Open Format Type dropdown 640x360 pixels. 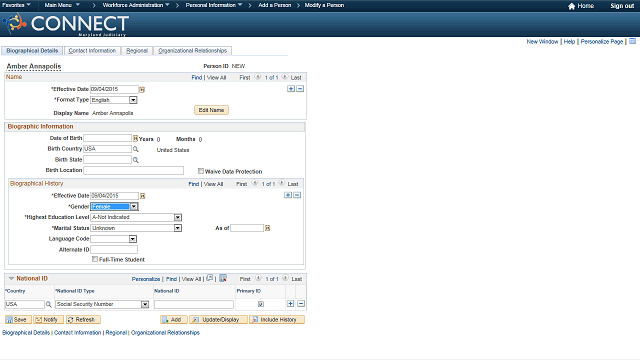coord(133,100)
